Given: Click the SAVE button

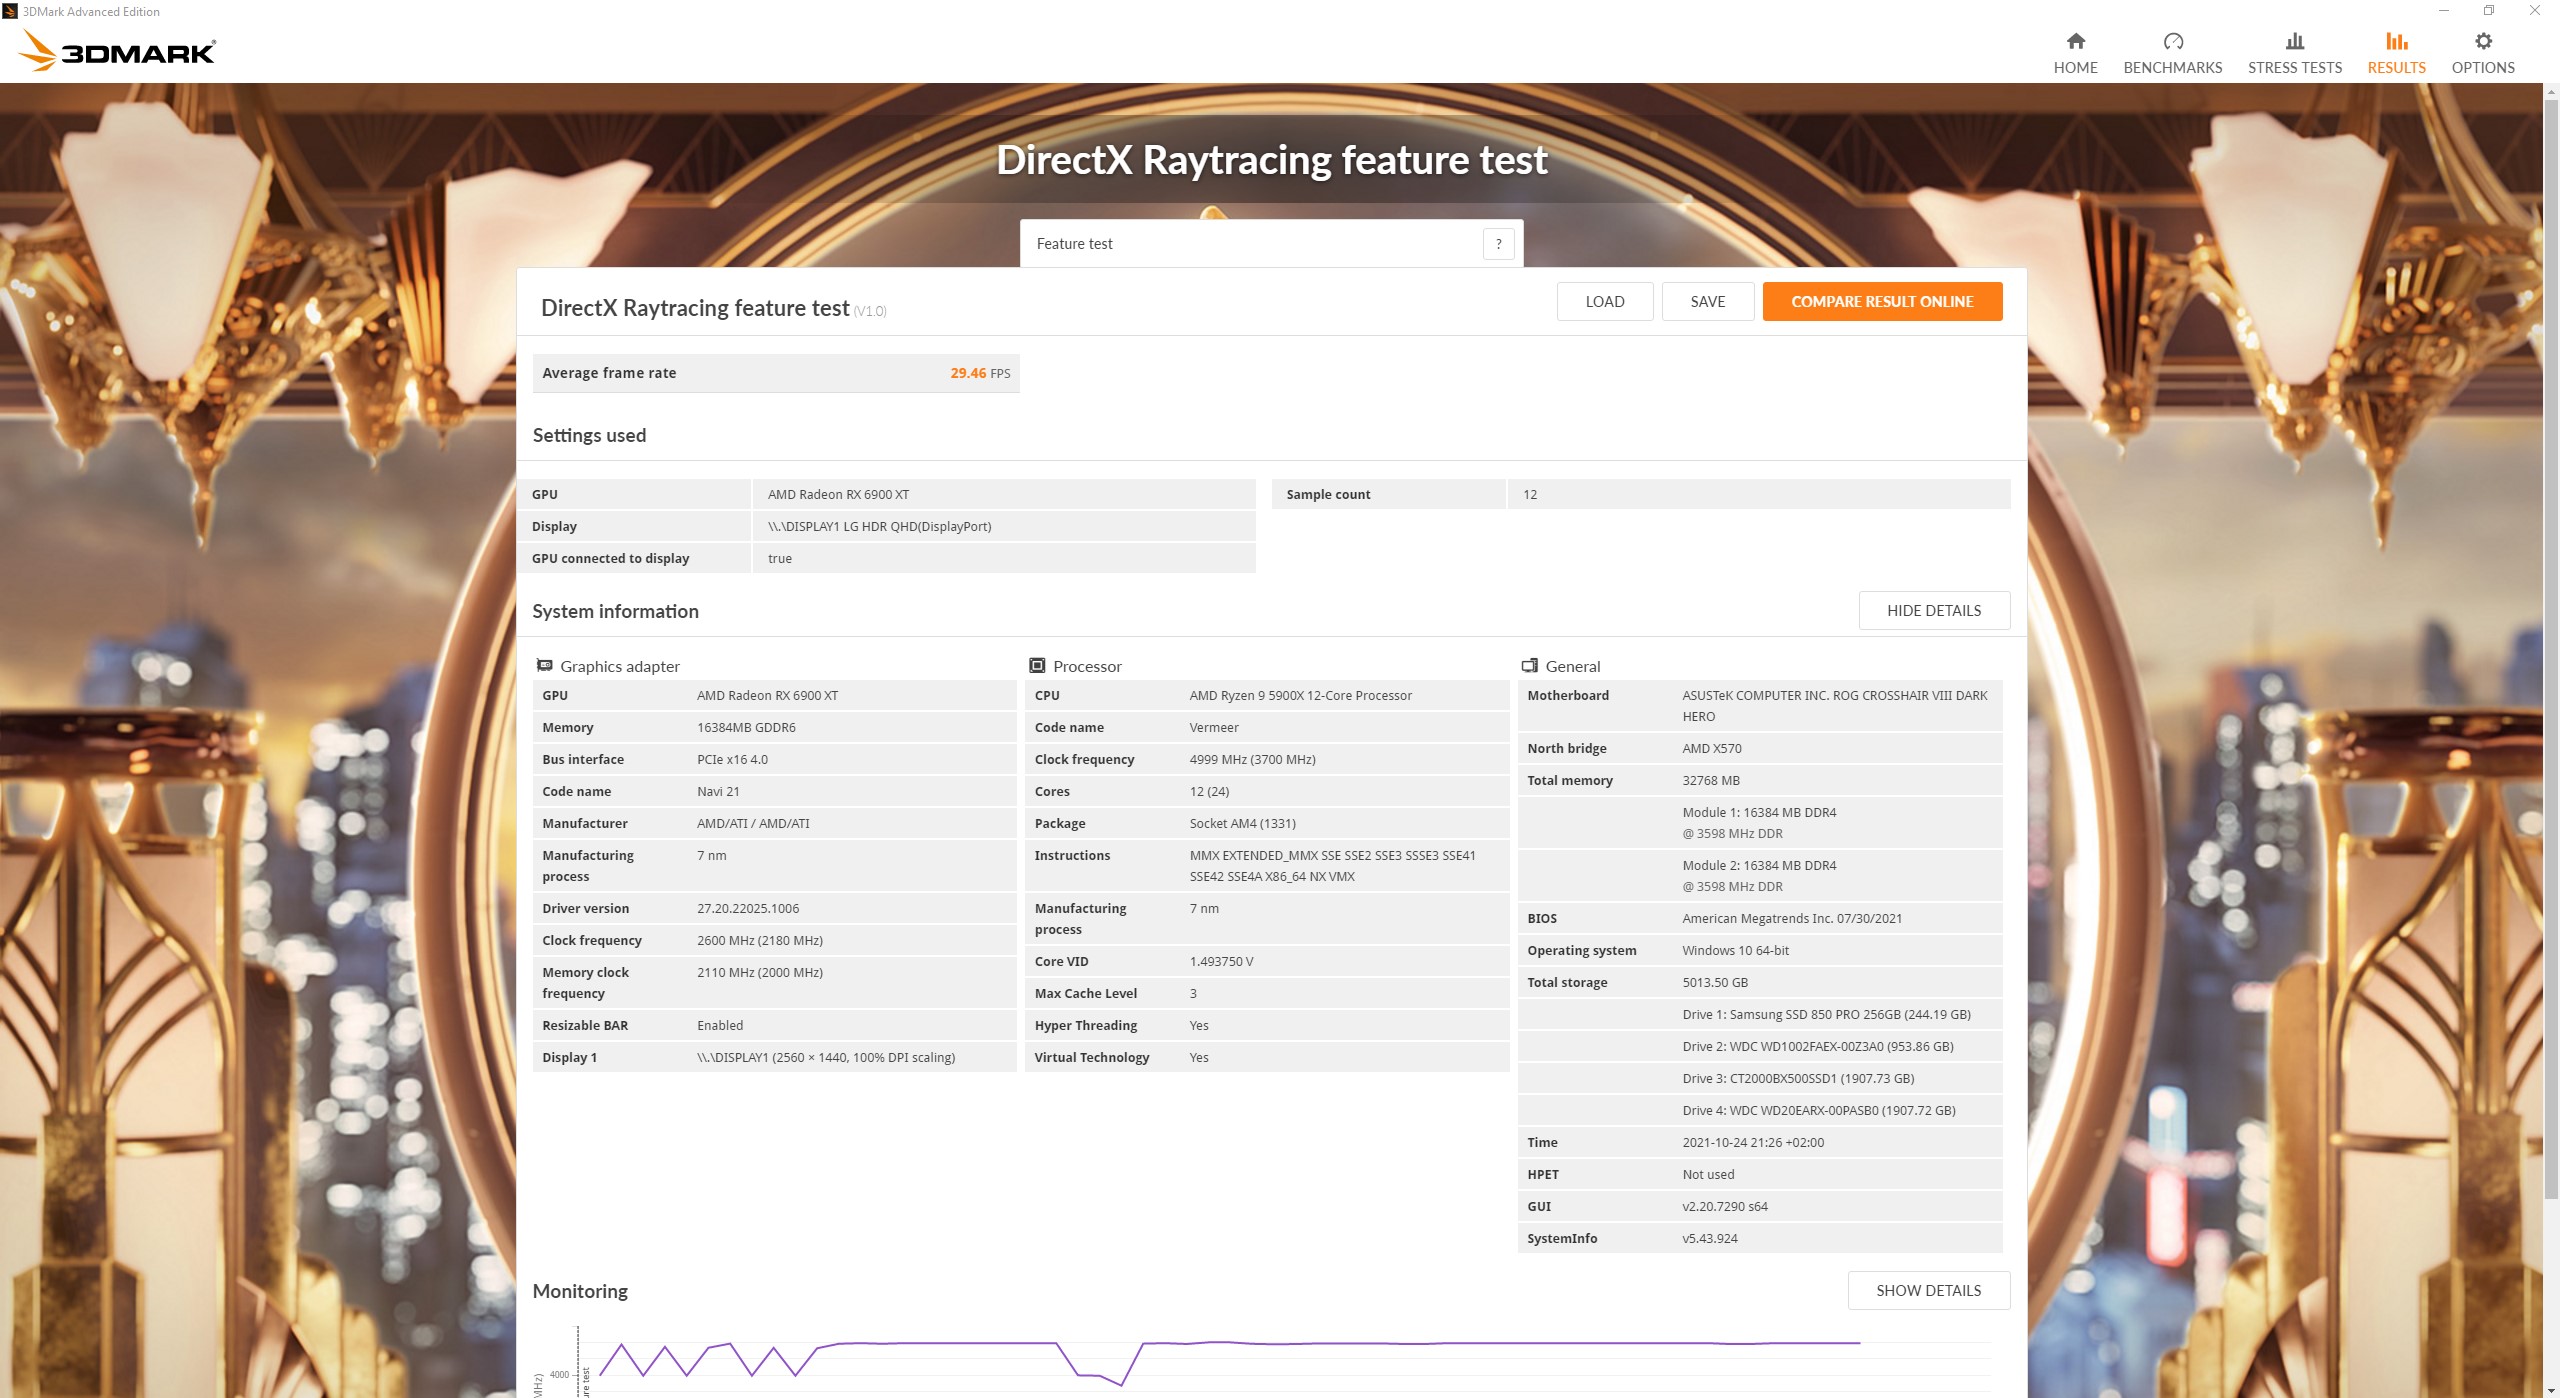Looking at the screenshot, I should click(x=1707, y=301).
